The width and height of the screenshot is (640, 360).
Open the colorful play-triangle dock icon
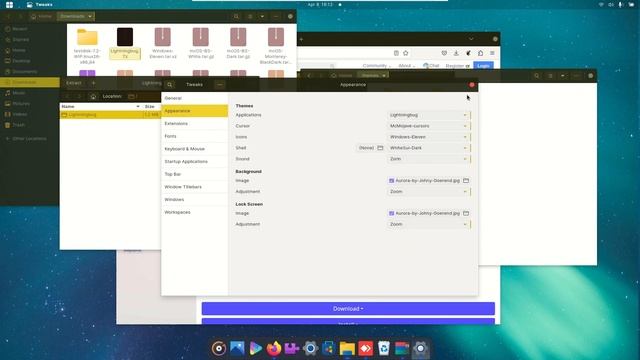click(x=256, y=348)
